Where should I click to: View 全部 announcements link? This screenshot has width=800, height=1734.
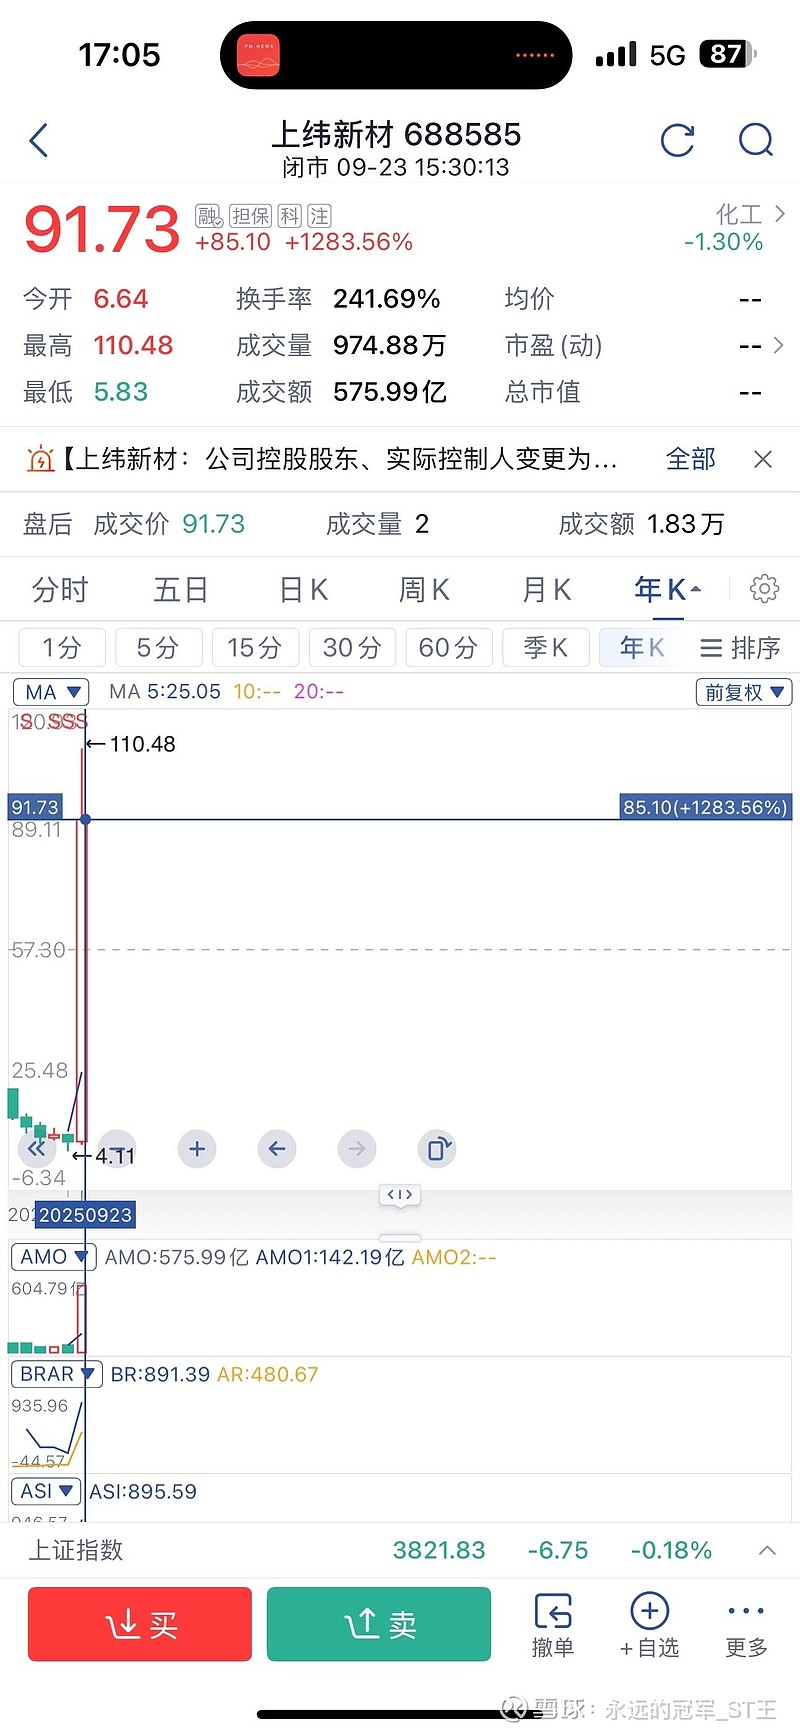pos(691,459)
